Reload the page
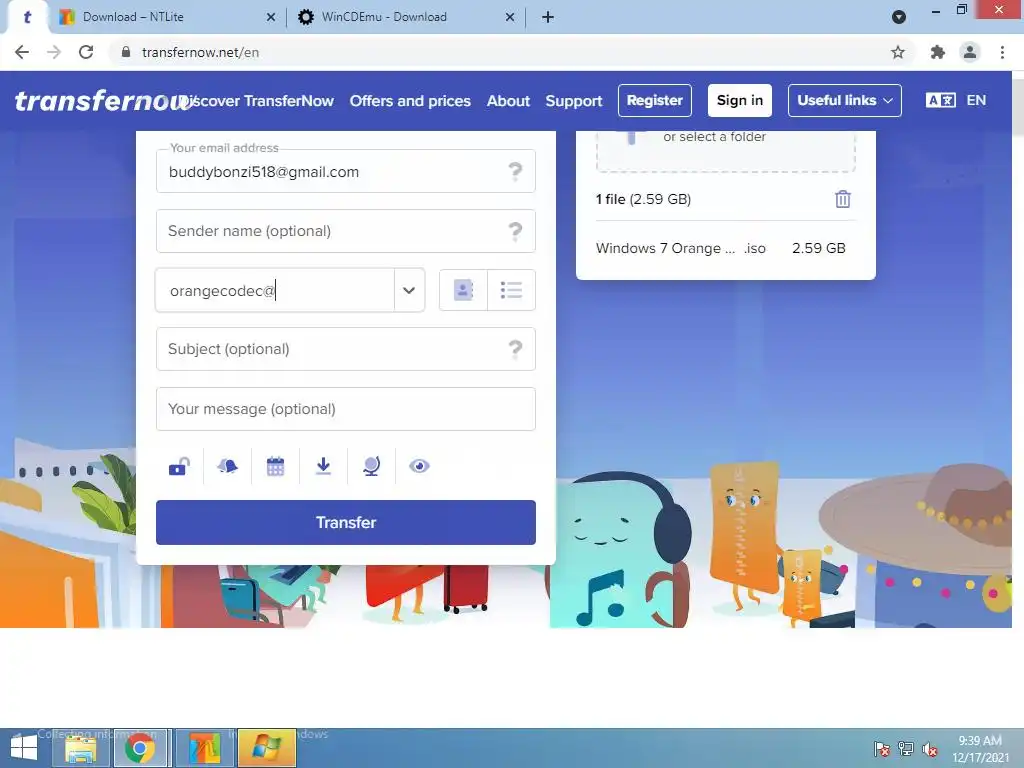1024x768 pixels. (x=86, y=52)
